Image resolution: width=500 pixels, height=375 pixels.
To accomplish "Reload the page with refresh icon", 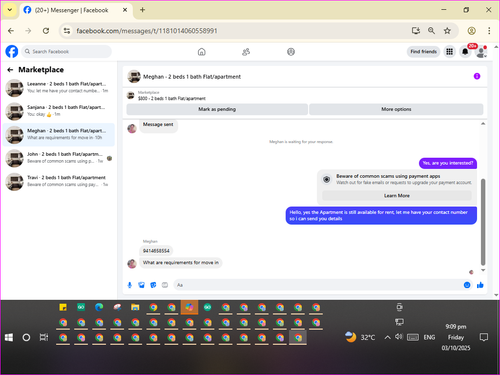I will (x=46, y=31).
